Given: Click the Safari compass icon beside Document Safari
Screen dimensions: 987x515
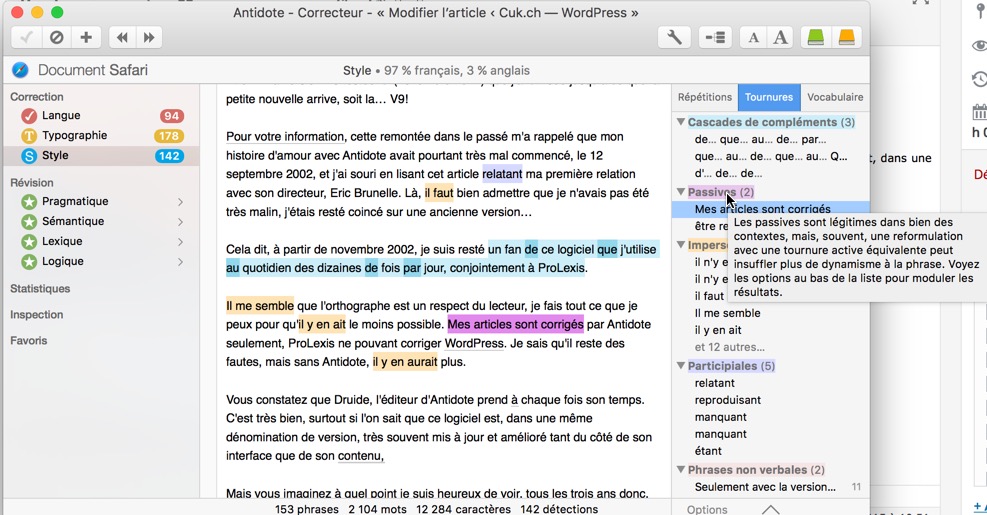Looking at the screenshot, I should click(x=20, y=70).
